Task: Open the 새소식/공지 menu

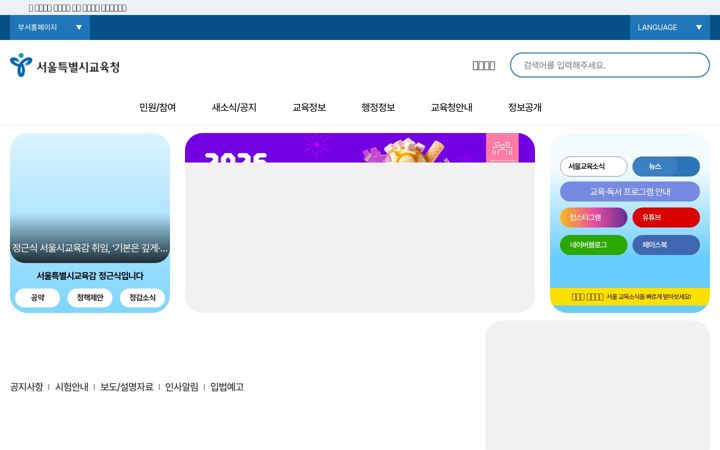Action: tap(234, 107)
